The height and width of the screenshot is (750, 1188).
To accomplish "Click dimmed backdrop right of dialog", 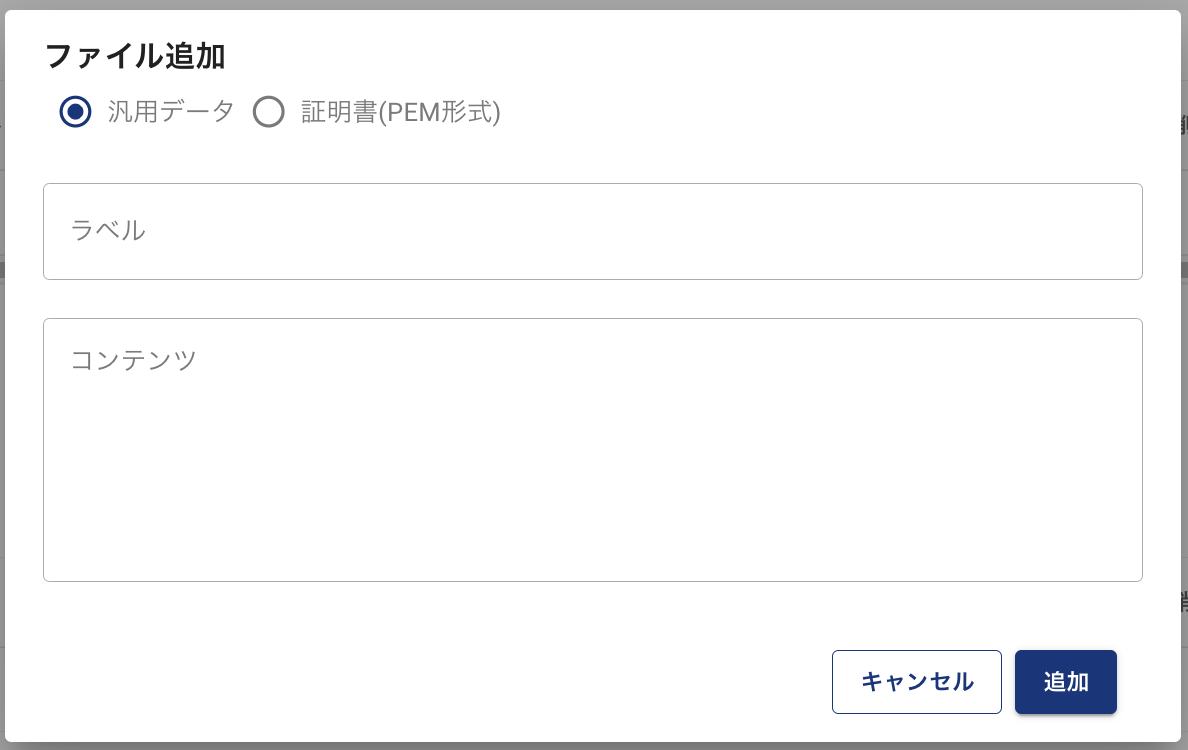I will (1184, 400).
